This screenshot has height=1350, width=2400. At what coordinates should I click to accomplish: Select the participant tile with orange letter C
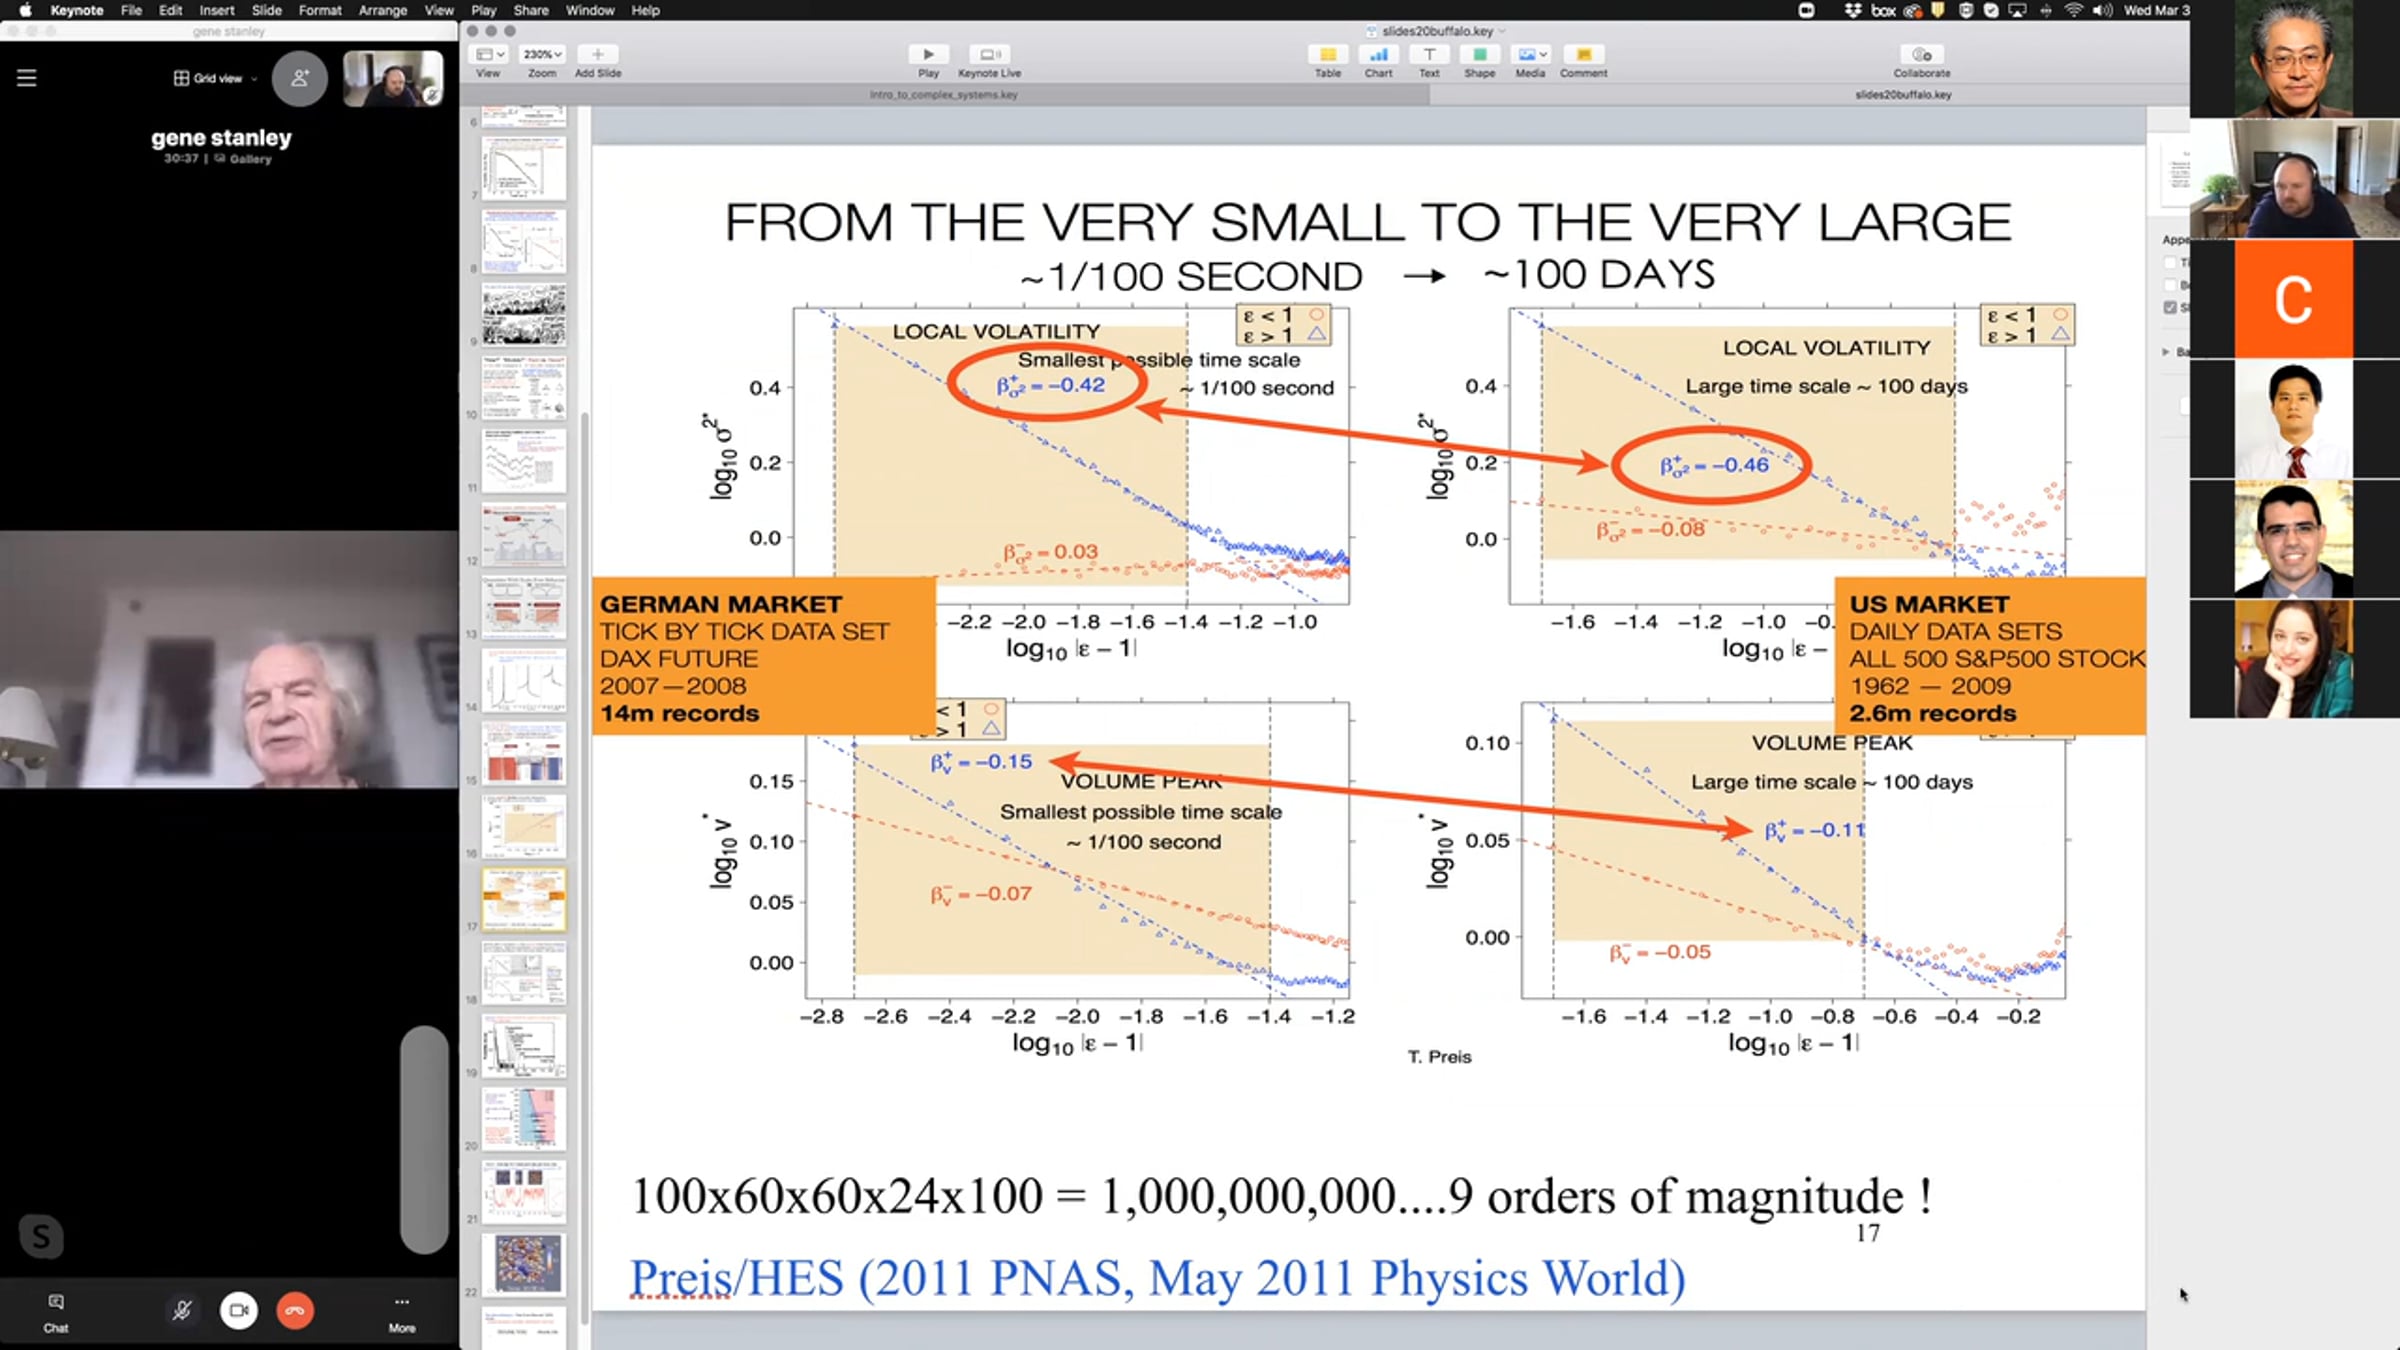coord(2294,299)
